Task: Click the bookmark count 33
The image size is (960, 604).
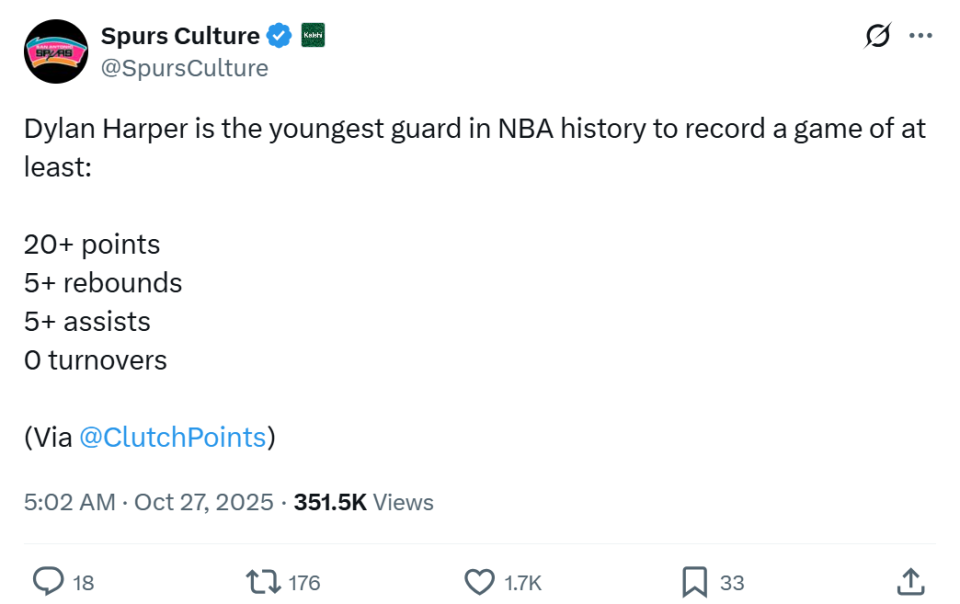Action: [732, 582]
